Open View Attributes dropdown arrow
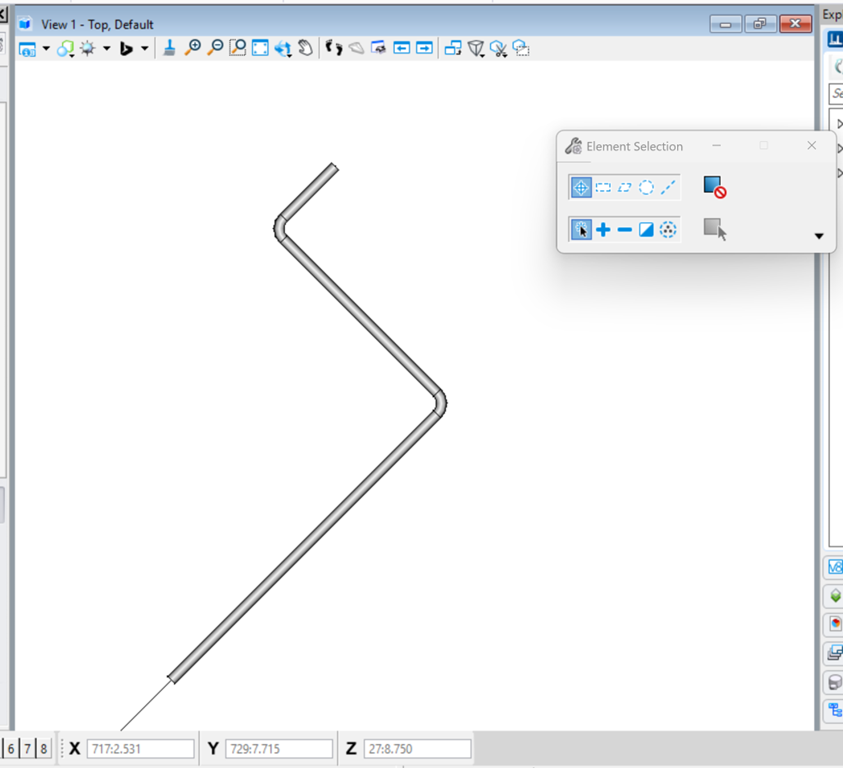The width and height of the screenshot is (843, 768). pyautogui.click(x=46, y=48)
